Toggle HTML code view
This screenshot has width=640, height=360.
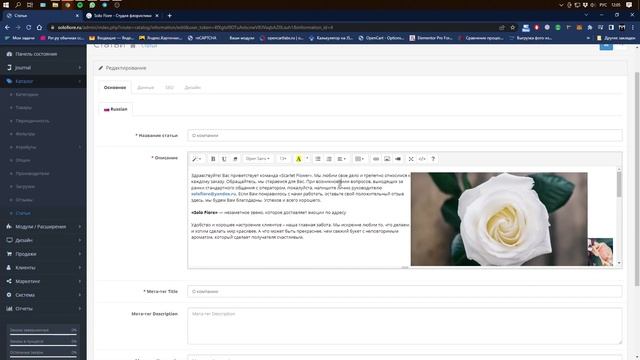(x=422, y=159)
